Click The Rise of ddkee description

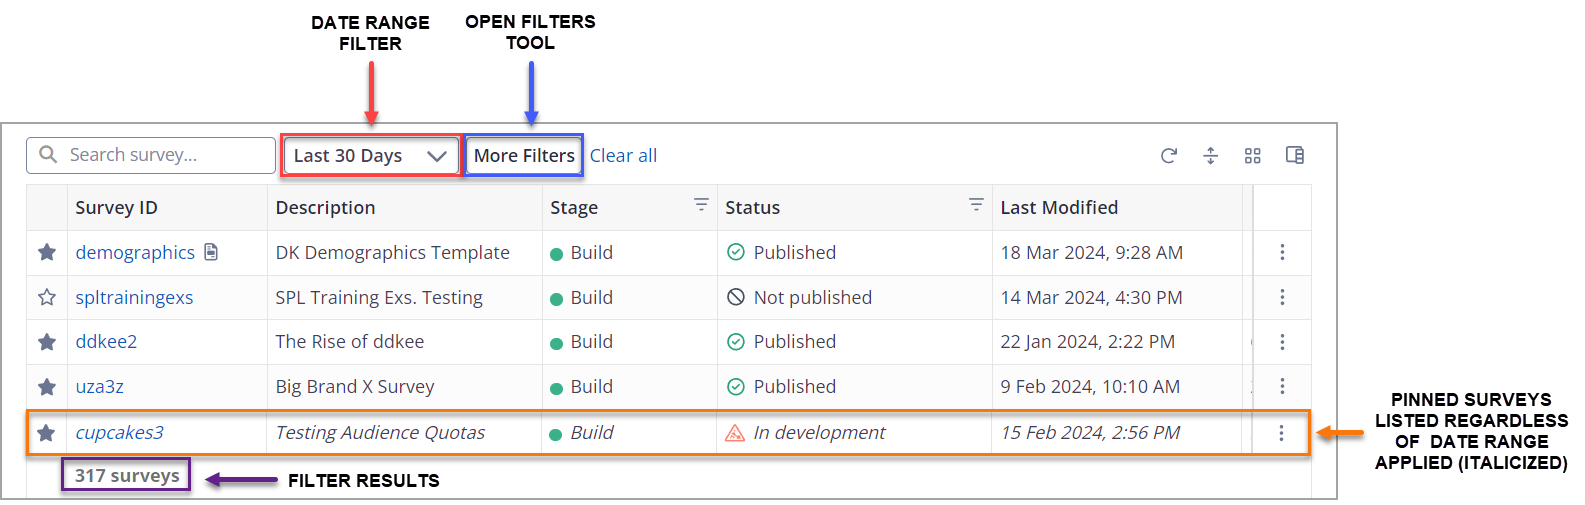coord(350,342)
